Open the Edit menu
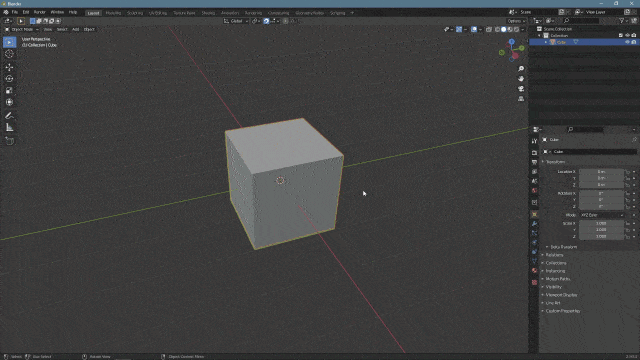 pos(26,12)
